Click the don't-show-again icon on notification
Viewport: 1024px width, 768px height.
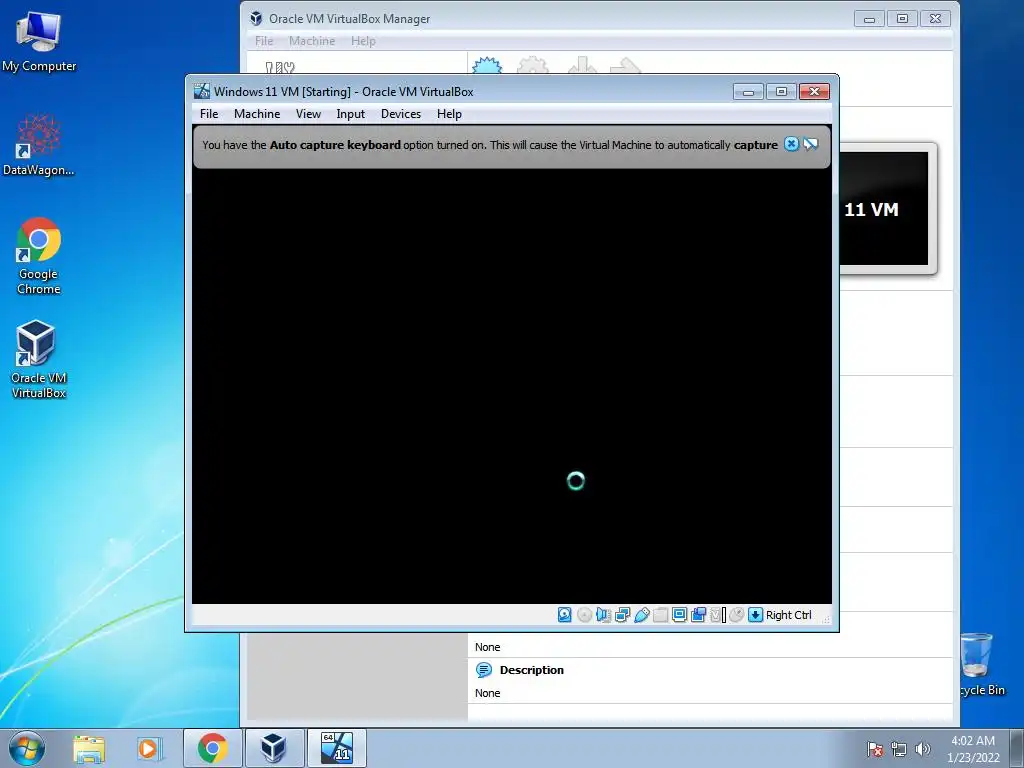point(810,144)
